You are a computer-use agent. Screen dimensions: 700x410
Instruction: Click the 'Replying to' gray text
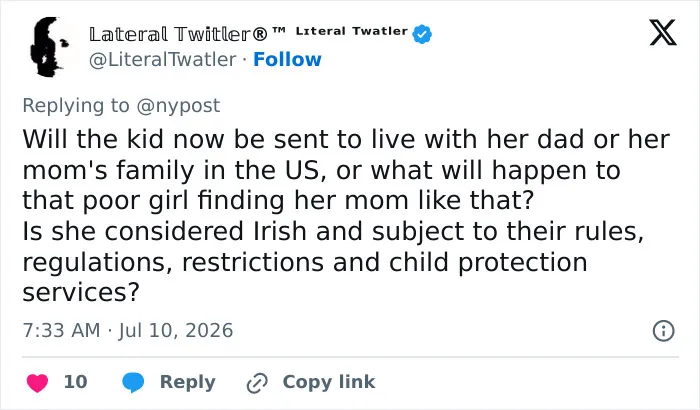coord(76,106)
